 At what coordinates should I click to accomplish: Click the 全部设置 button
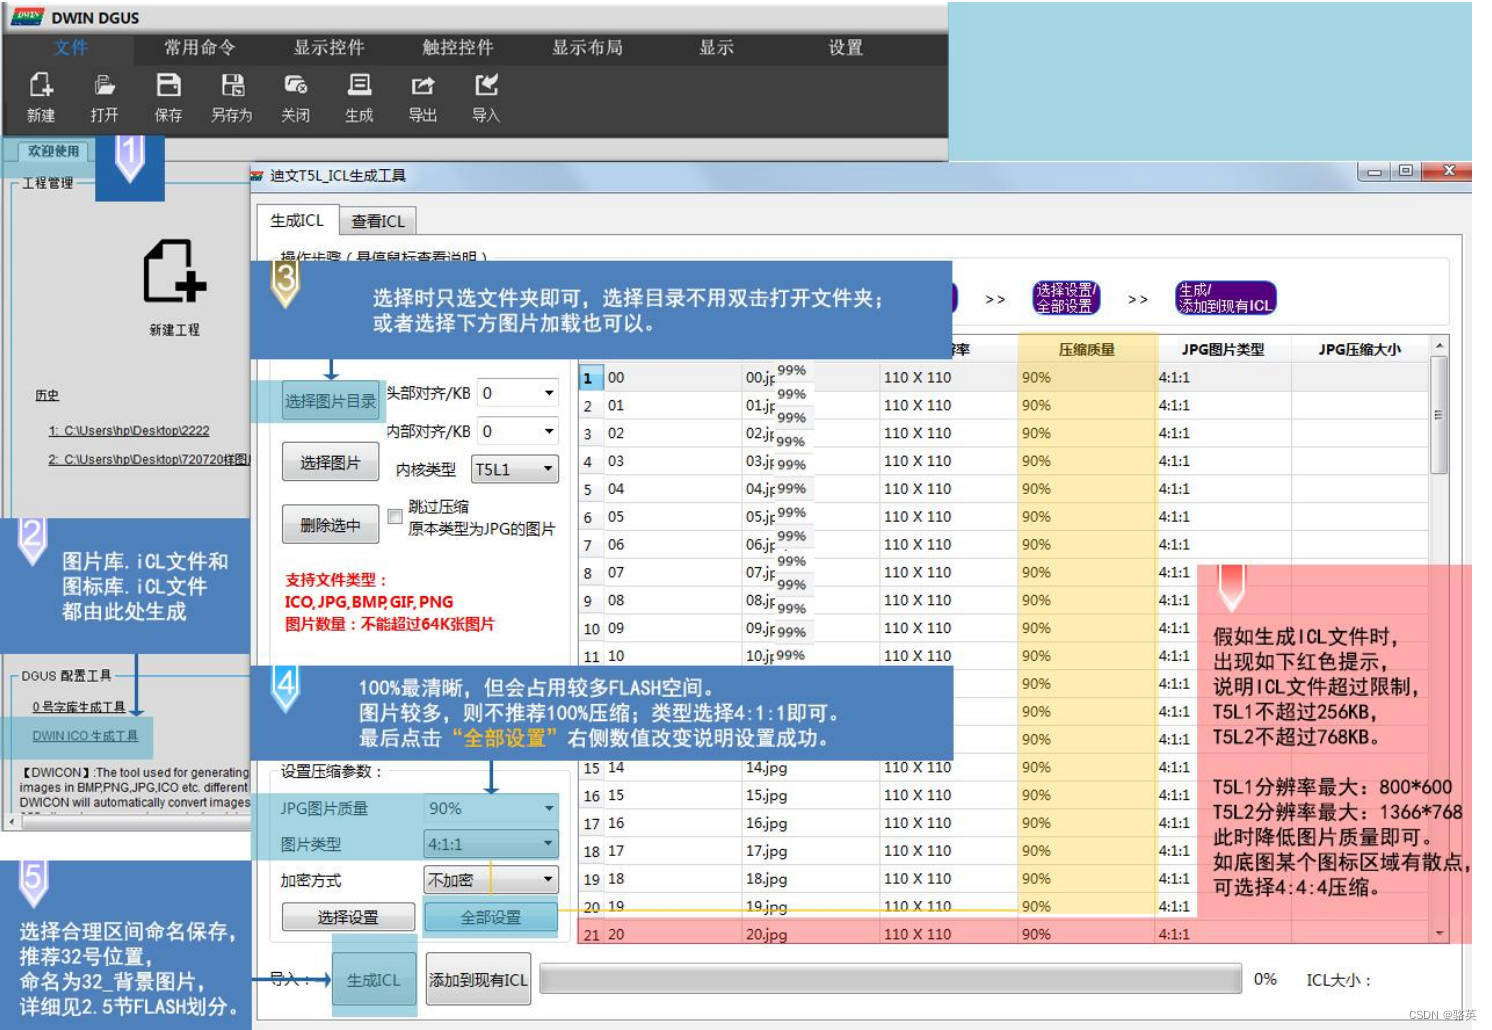point(491,916)
